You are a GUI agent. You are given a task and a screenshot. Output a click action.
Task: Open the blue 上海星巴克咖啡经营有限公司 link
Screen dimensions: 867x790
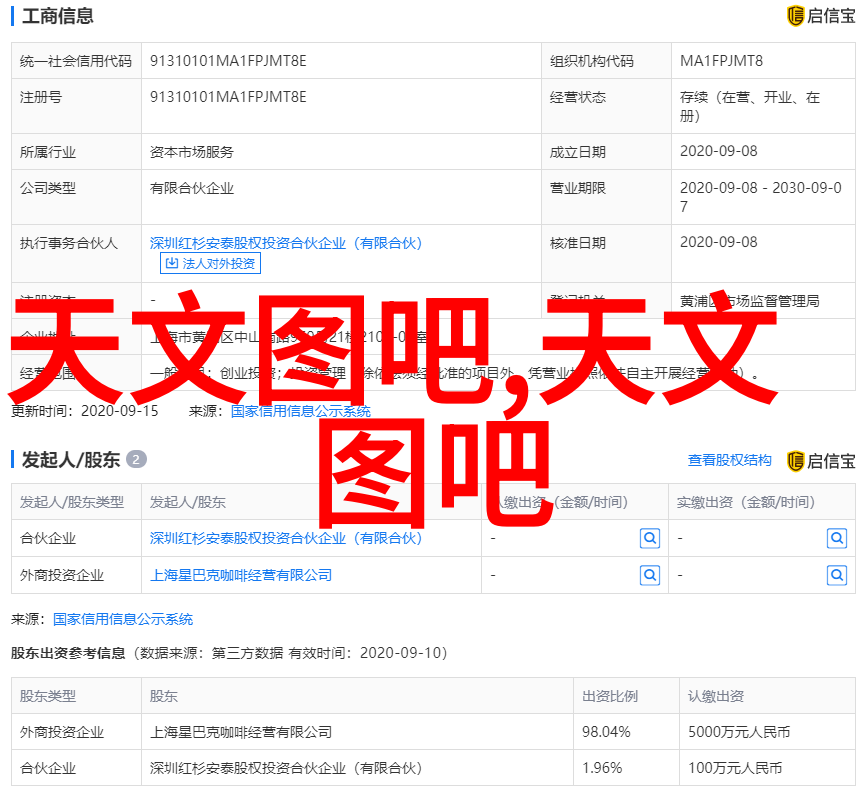241,576
